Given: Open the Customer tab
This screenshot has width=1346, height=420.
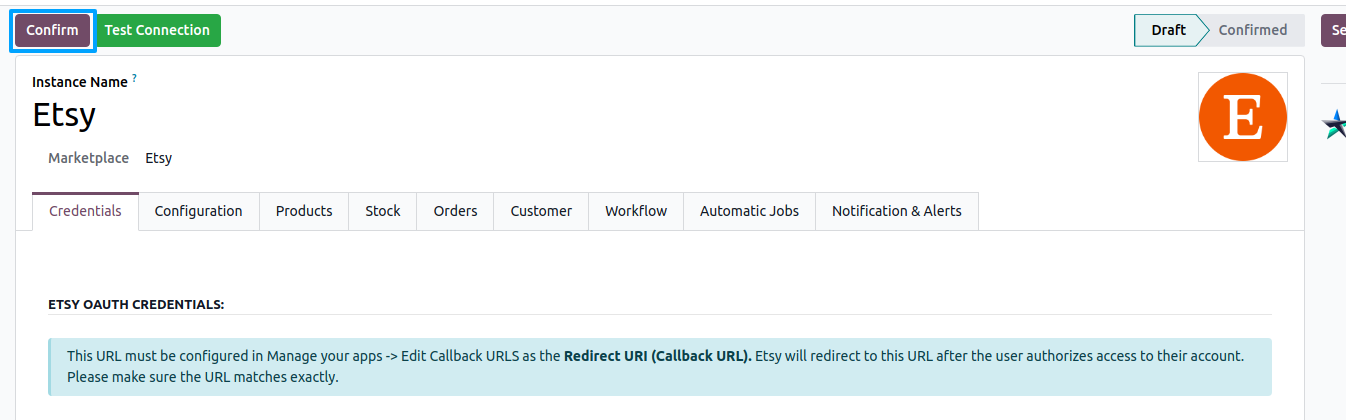Looking at the screenshot, I should pos(541,211).
